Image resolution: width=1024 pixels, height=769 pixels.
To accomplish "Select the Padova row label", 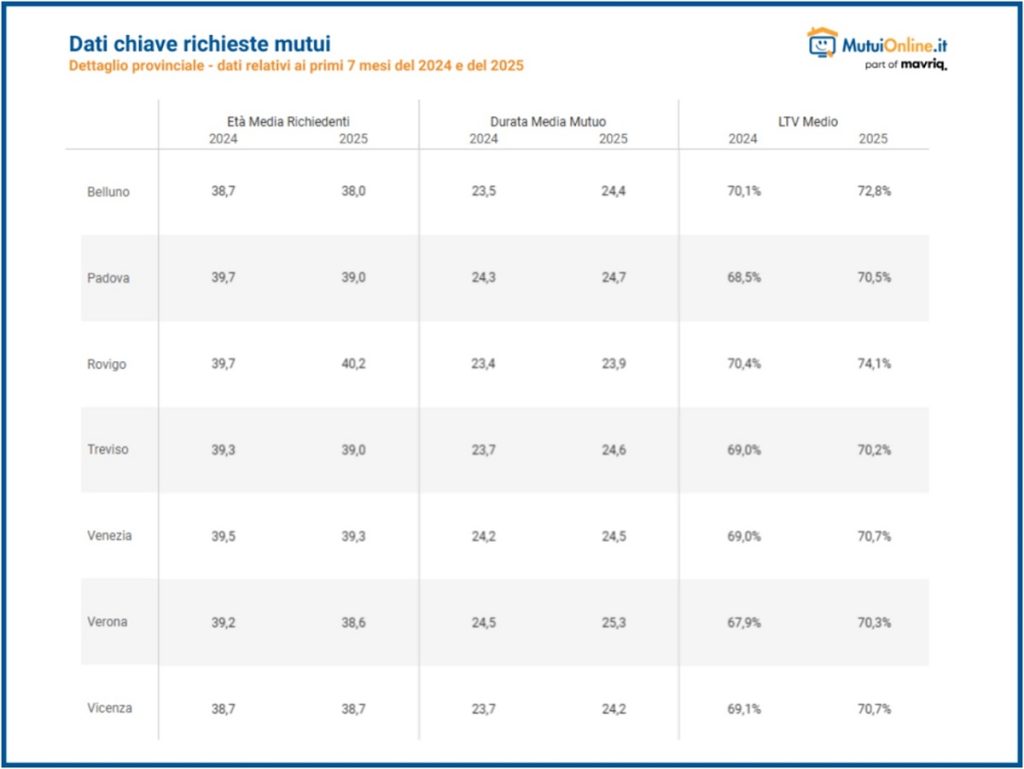I will pyautogui.click(x=108, y=278).
